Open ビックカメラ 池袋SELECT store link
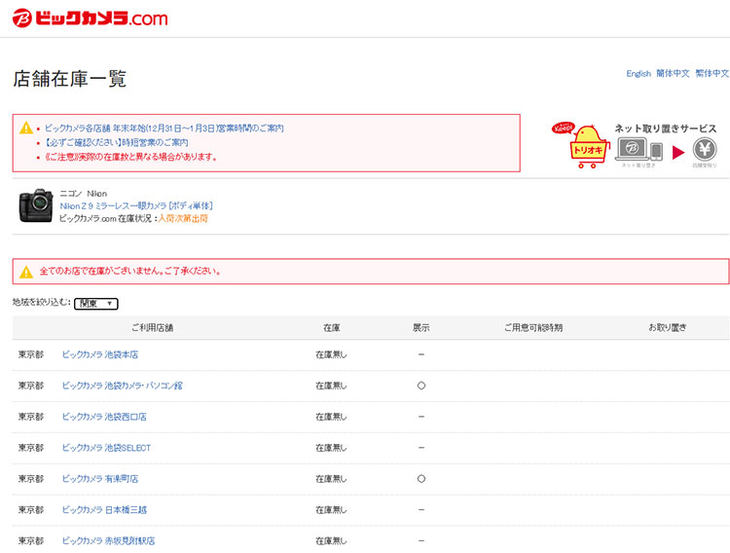Viewport: 730px width, 553px height. [106, 448]
